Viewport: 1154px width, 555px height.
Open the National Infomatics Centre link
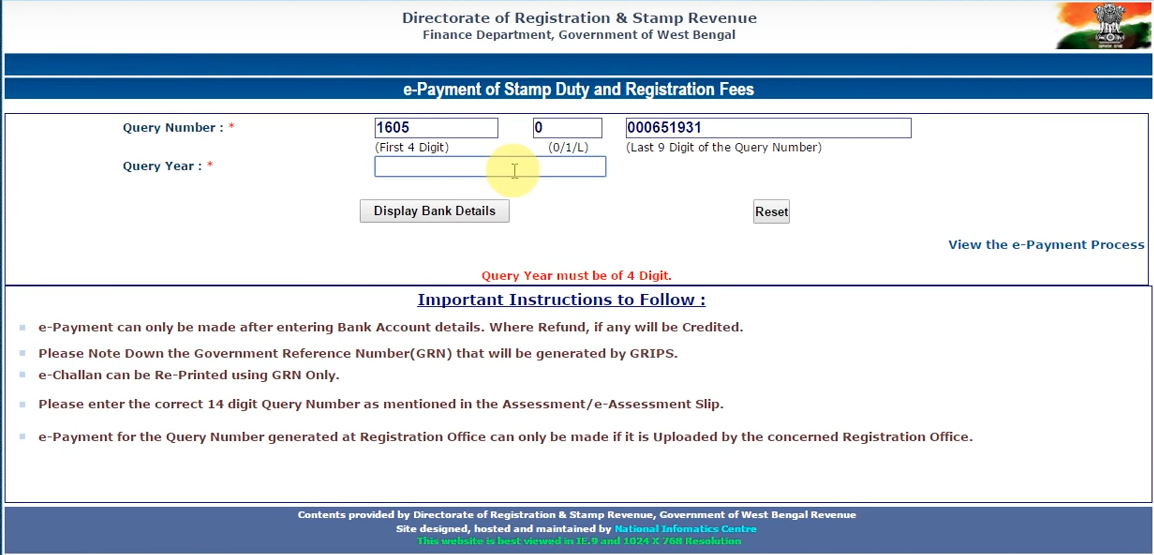685,529
